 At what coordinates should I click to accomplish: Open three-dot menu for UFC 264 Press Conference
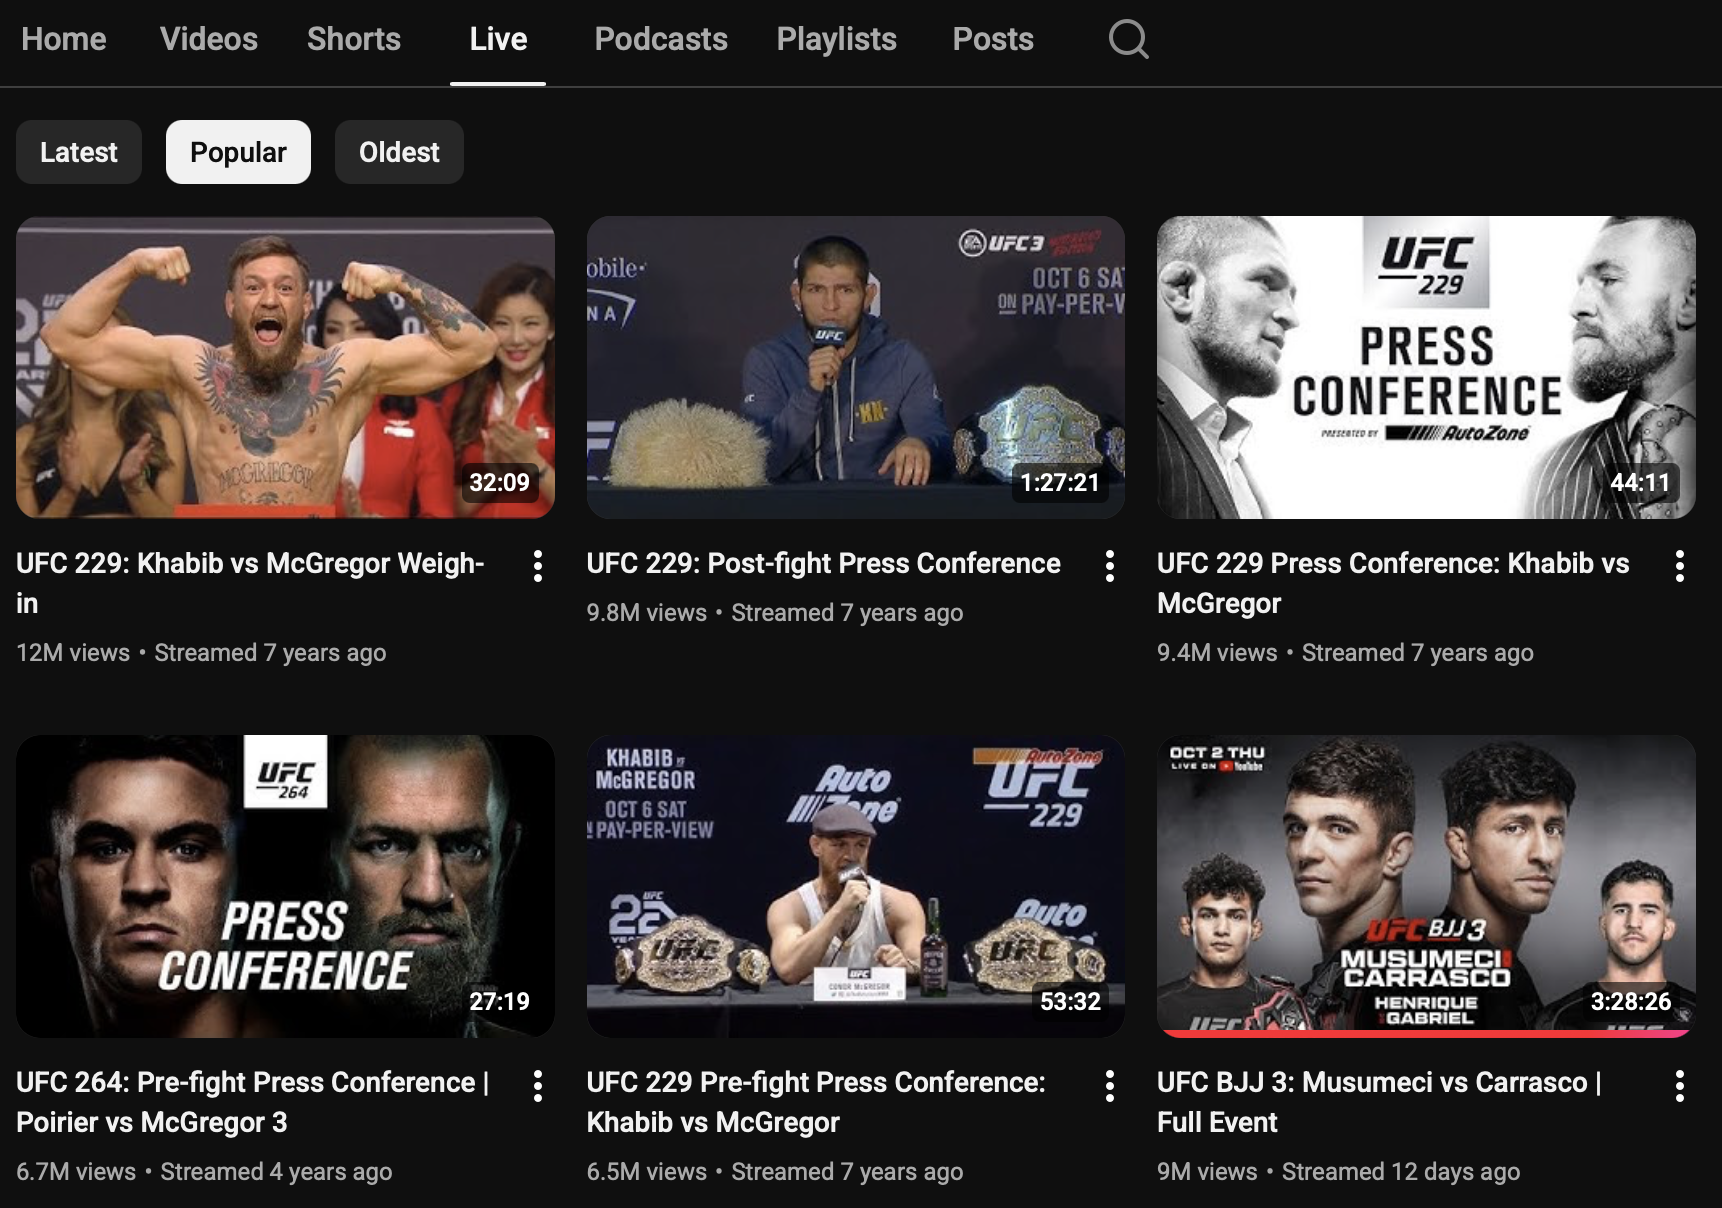[538, 1085]
